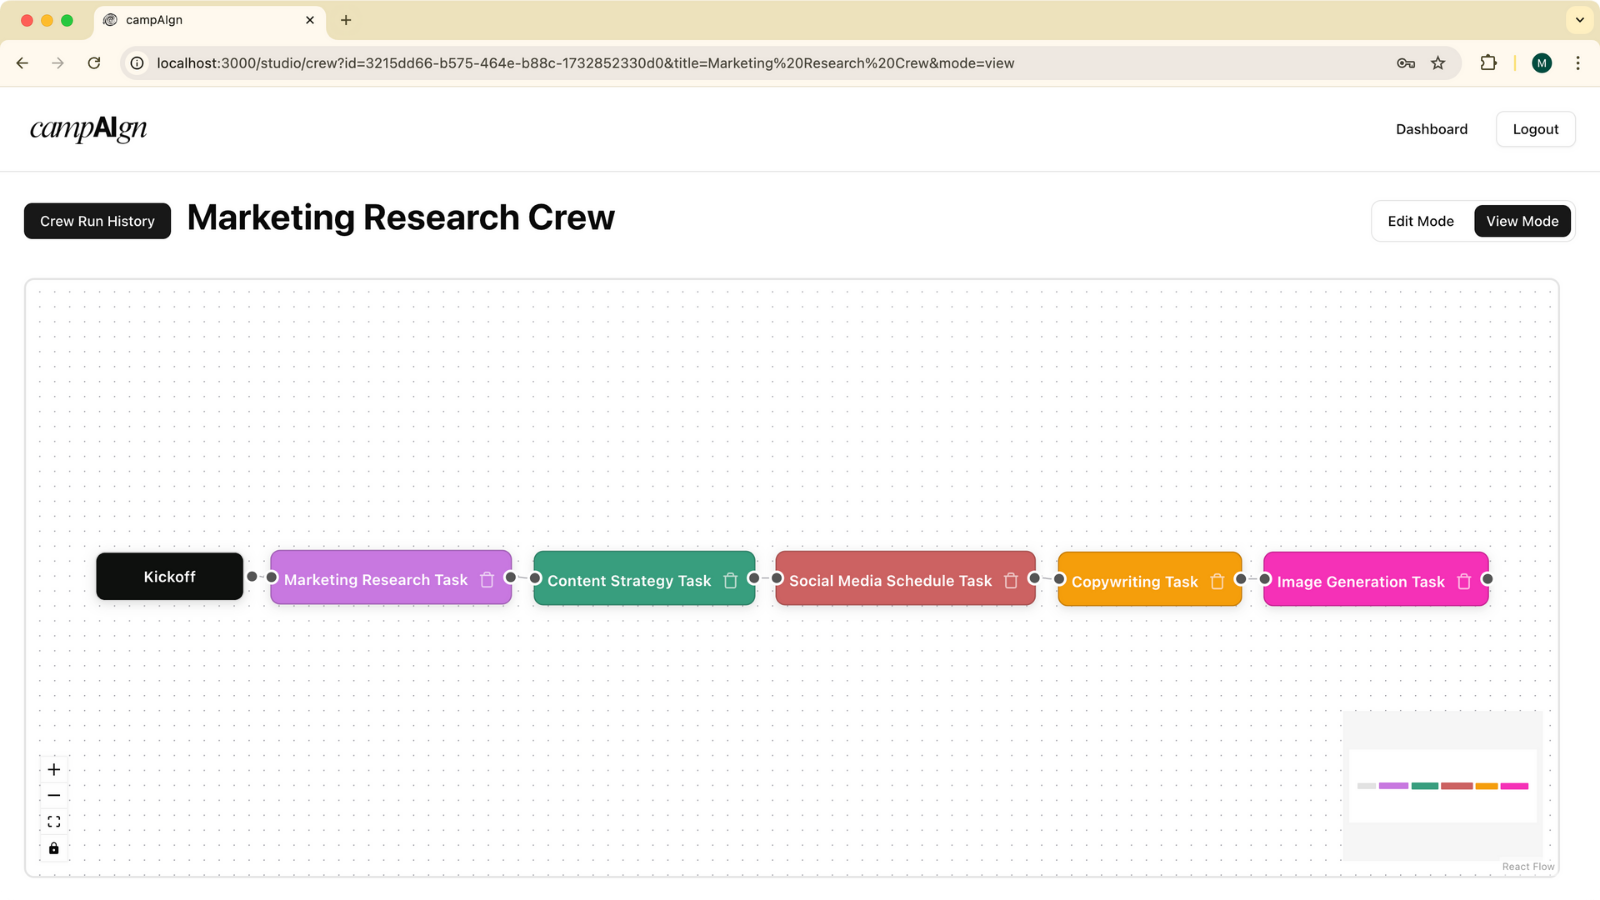Open Crew Run History
1600x900 pixels.
[96, 221]
